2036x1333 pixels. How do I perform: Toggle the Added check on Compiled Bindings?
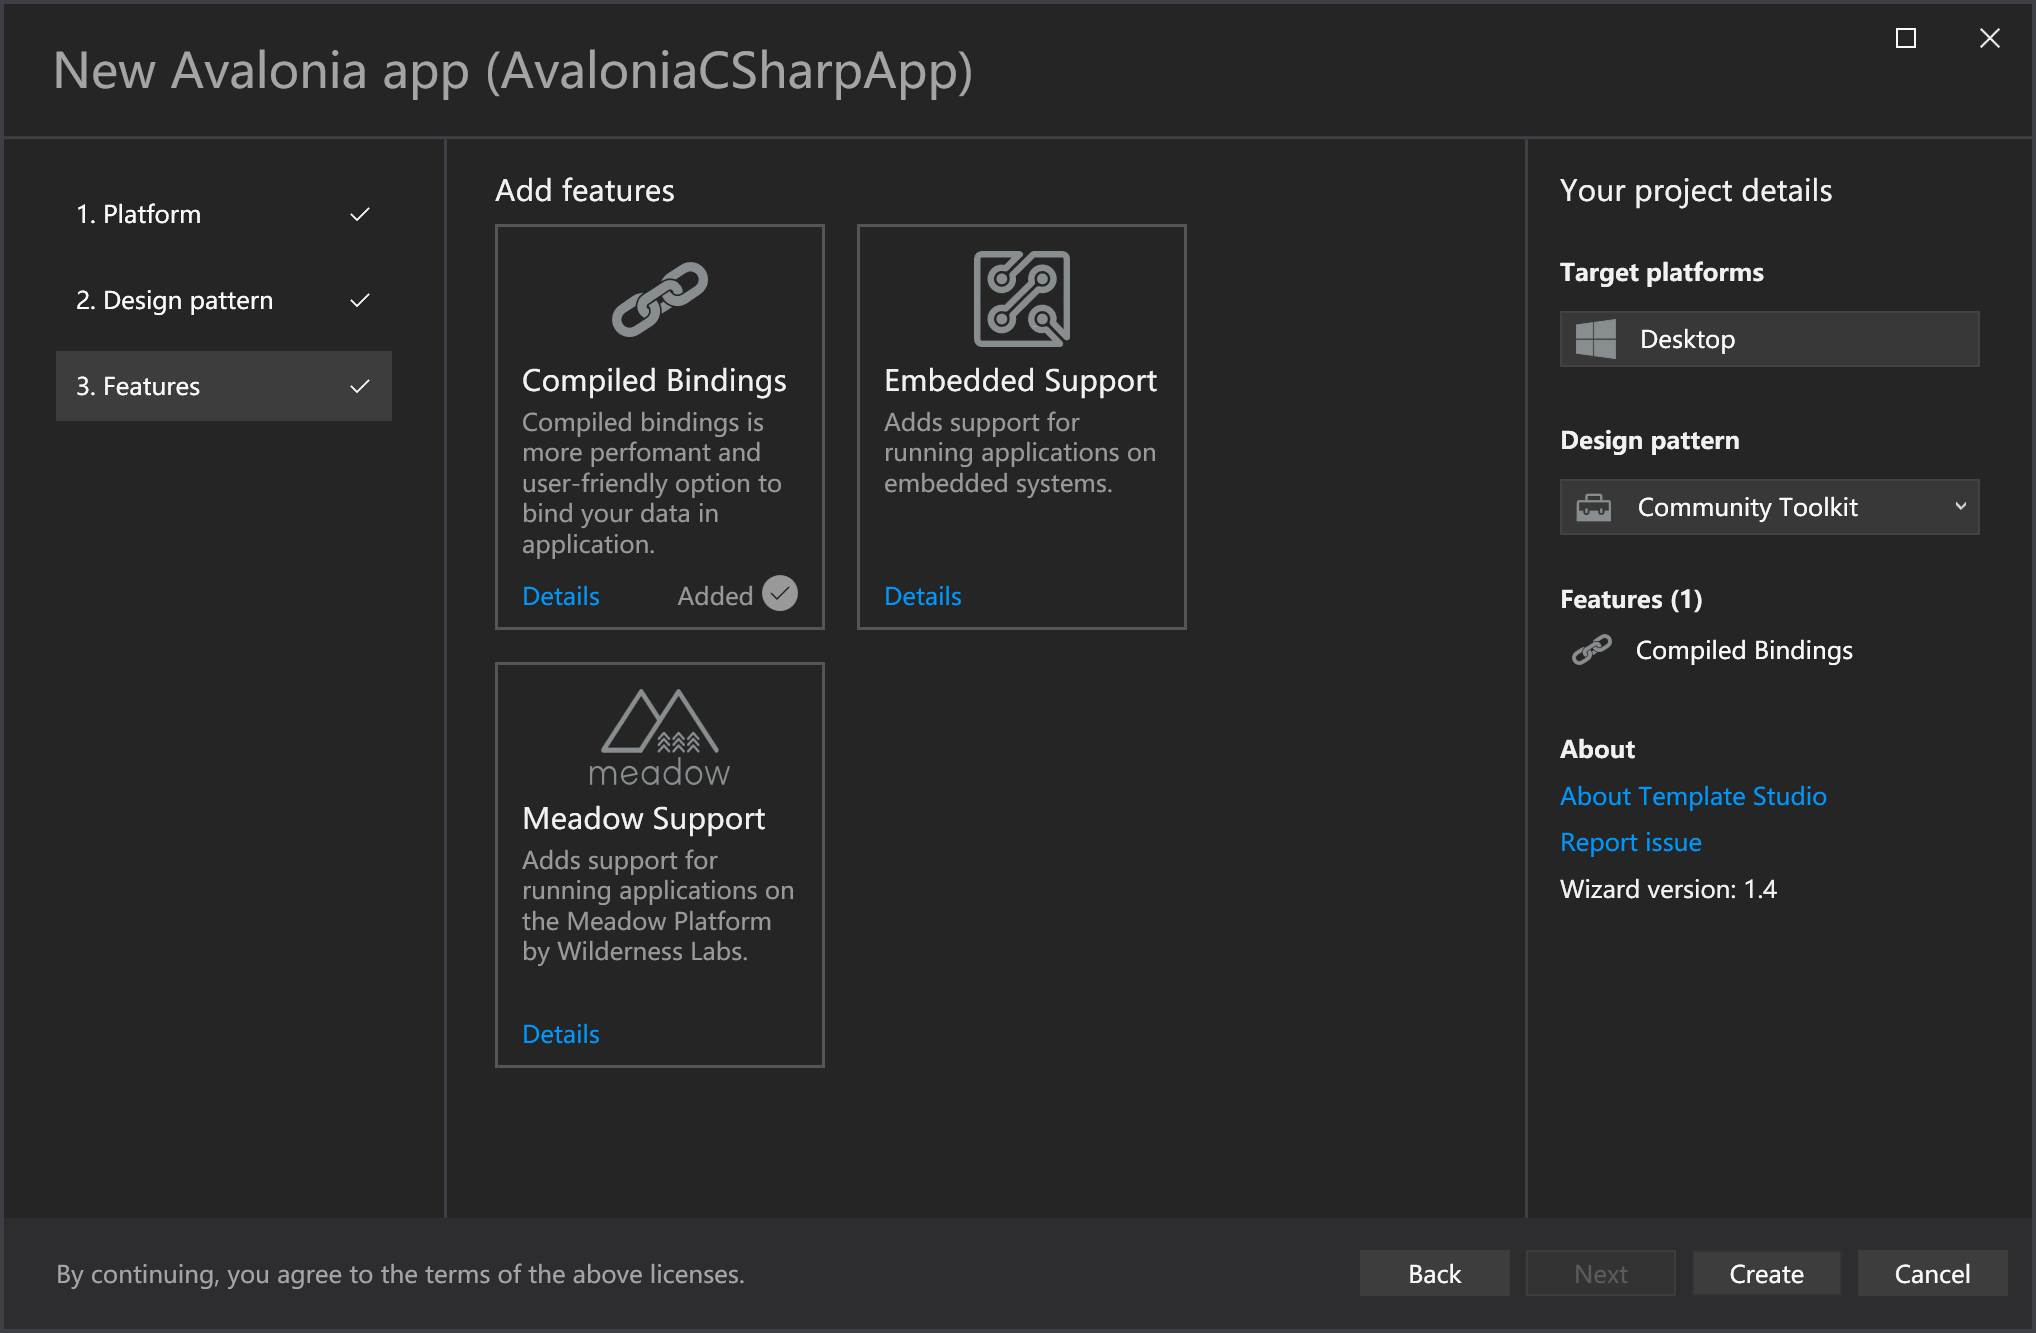780,594
